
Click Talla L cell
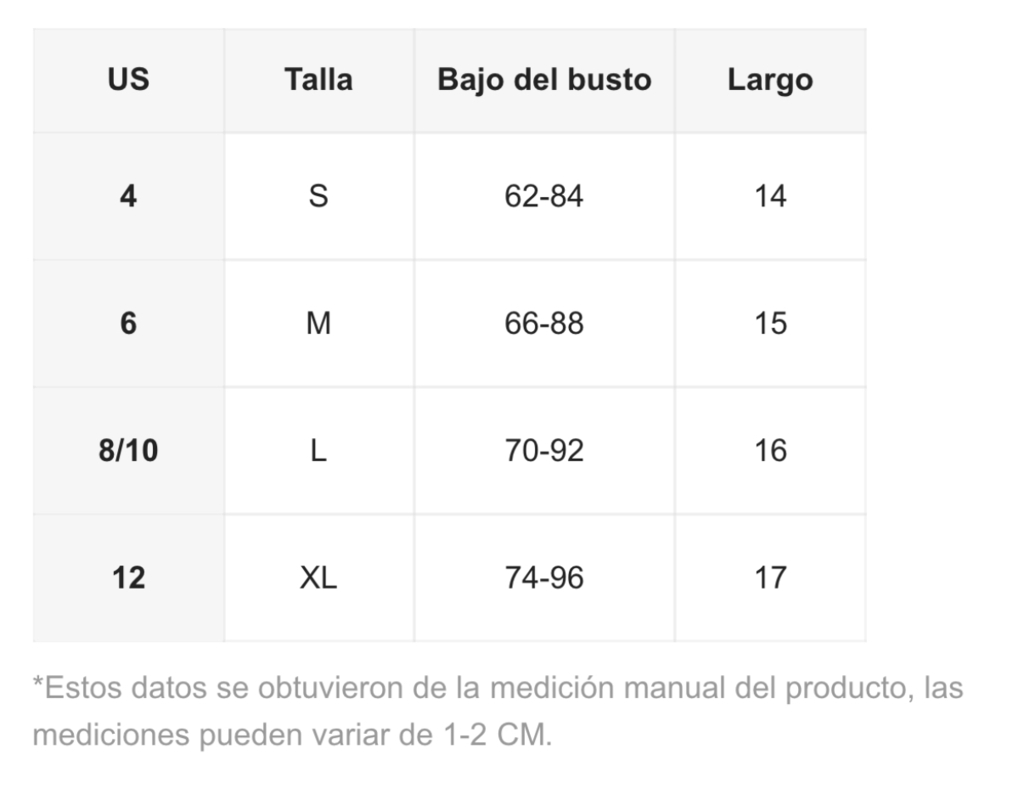tap(319, 451)
